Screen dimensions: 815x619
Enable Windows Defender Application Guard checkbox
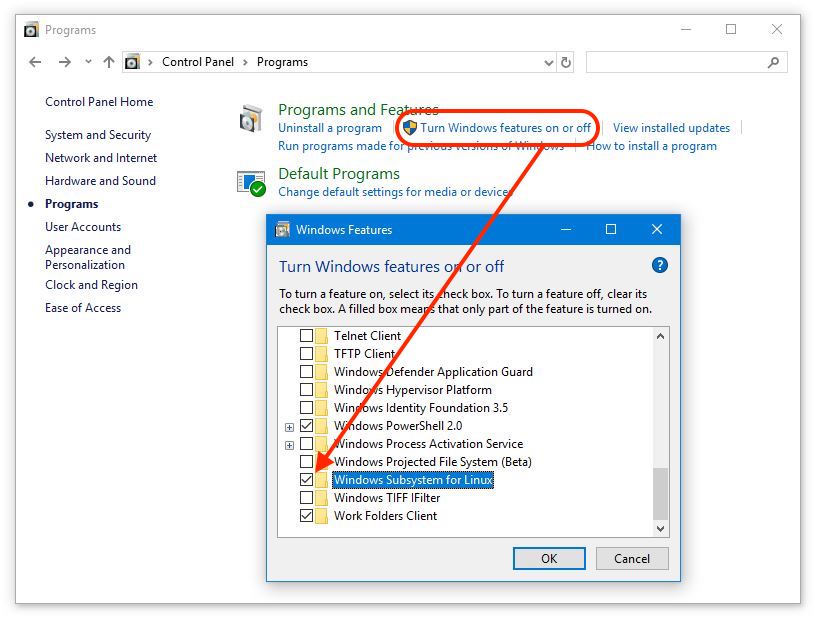pyautogui.click(x=307, y=372)
